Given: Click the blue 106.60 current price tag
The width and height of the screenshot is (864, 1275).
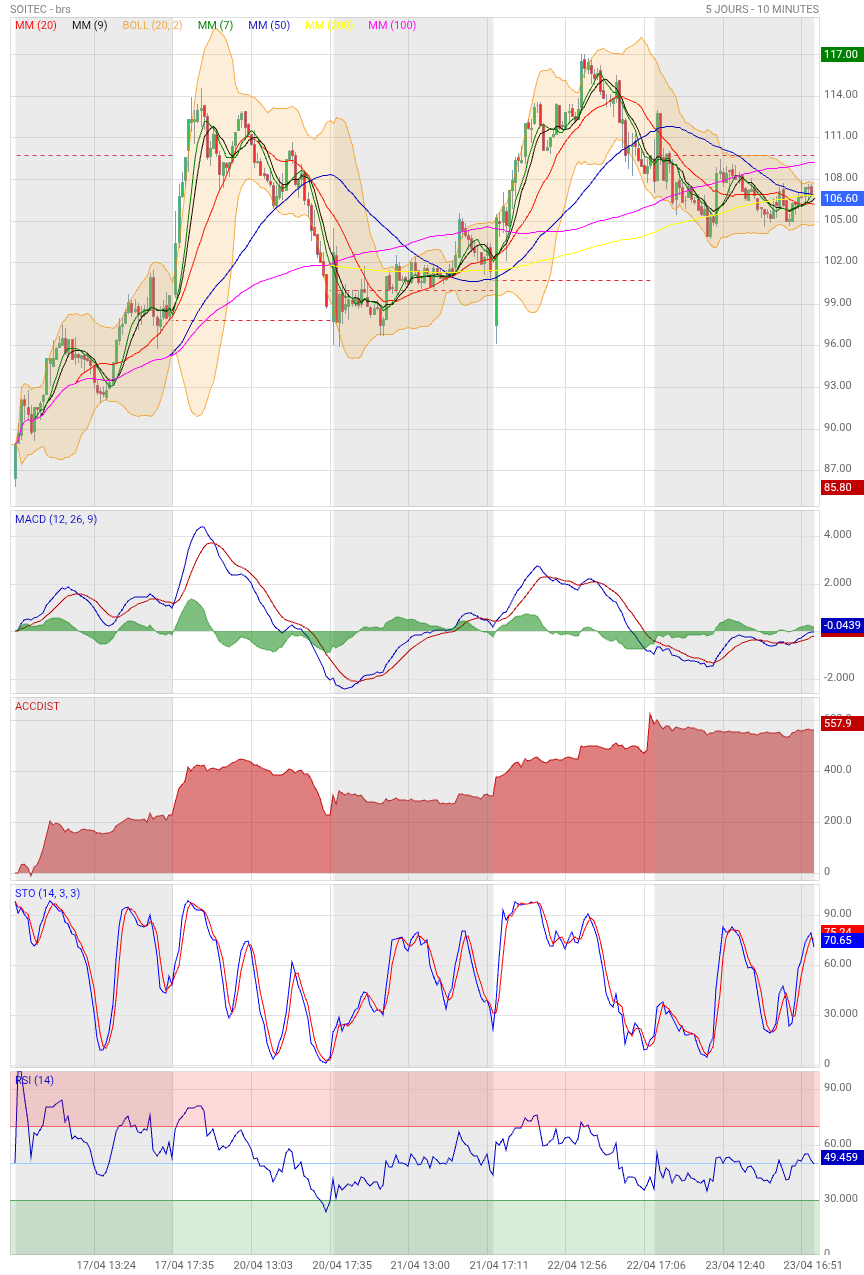Looking at the screenshot, I should pyautogui.click(x=841, y=199).
